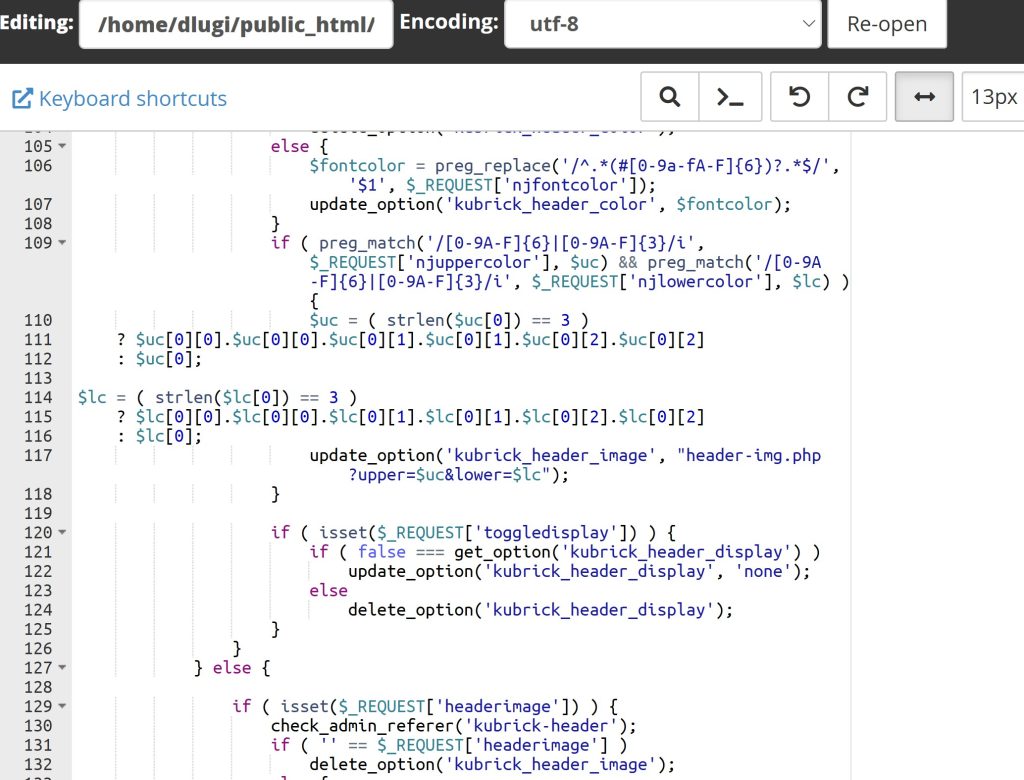Collapse the code fold at line 105
The height and width of the screenshot is (780, 1024).
point(62,147)
